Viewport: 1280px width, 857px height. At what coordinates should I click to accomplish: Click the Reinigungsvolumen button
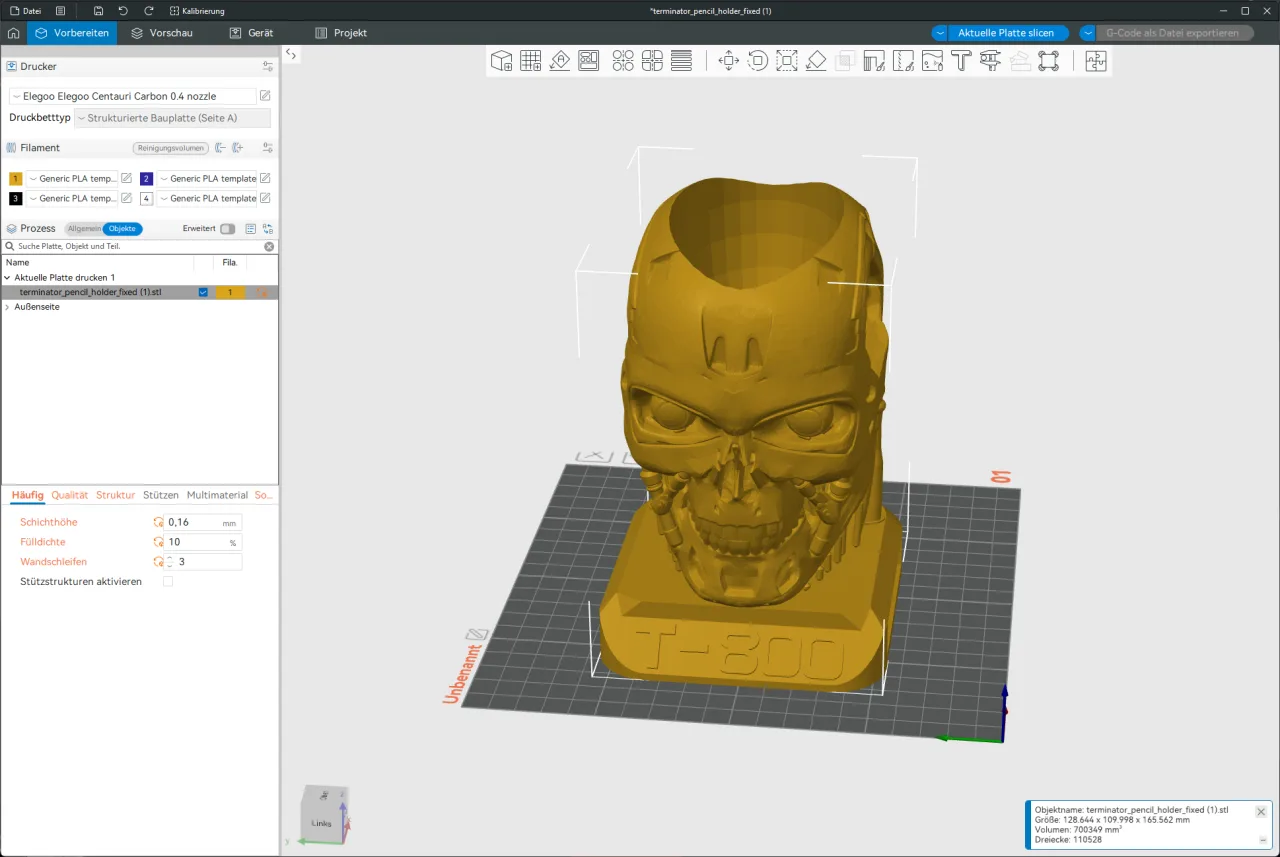(170, 148)
